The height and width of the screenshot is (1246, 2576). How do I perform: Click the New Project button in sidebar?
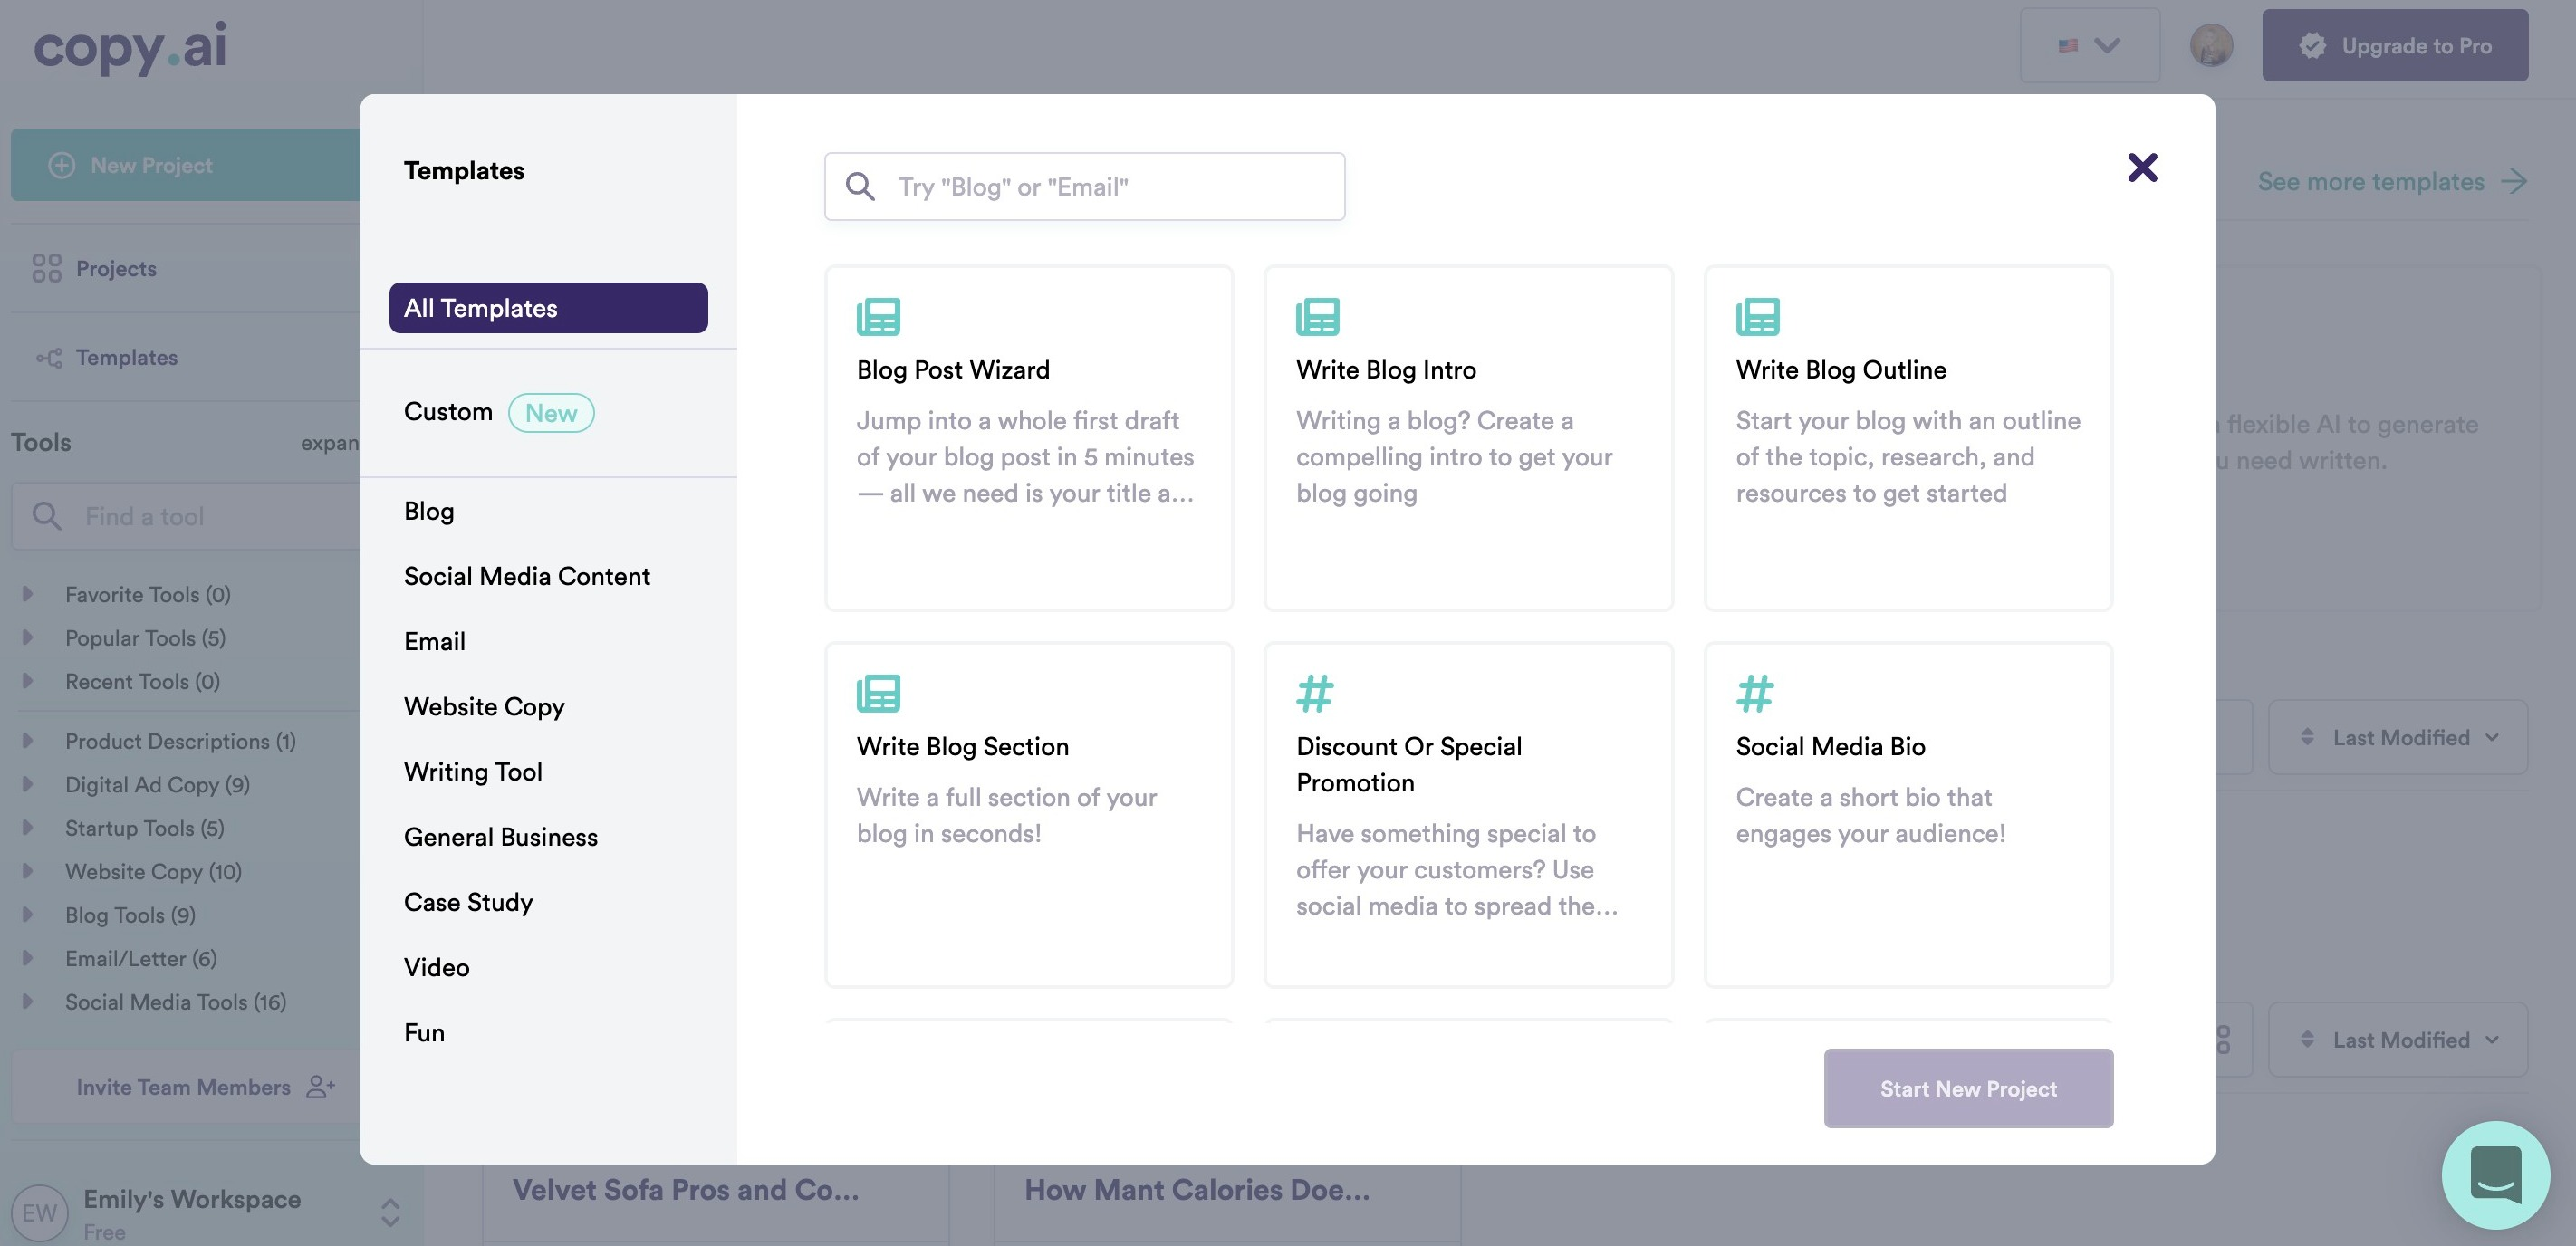[186, 165]
